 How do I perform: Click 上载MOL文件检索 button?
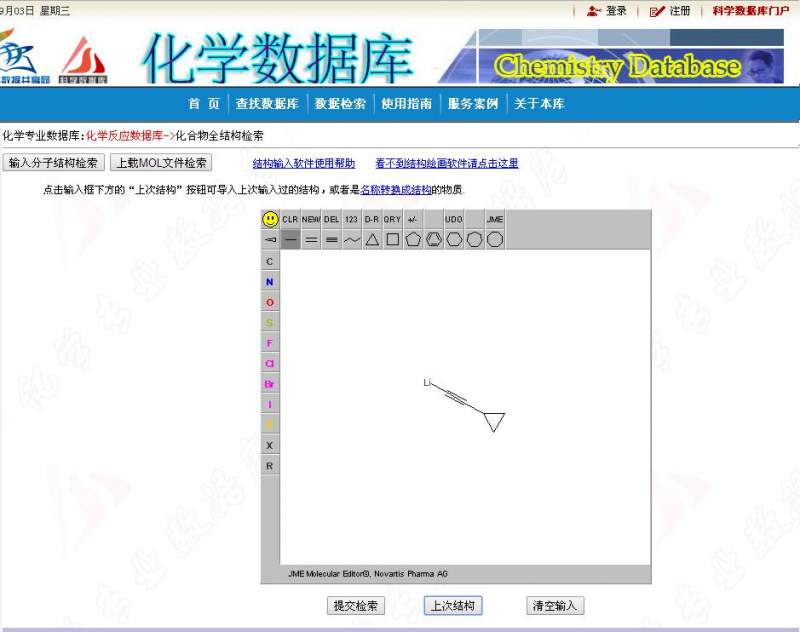[x=161, y=163]
